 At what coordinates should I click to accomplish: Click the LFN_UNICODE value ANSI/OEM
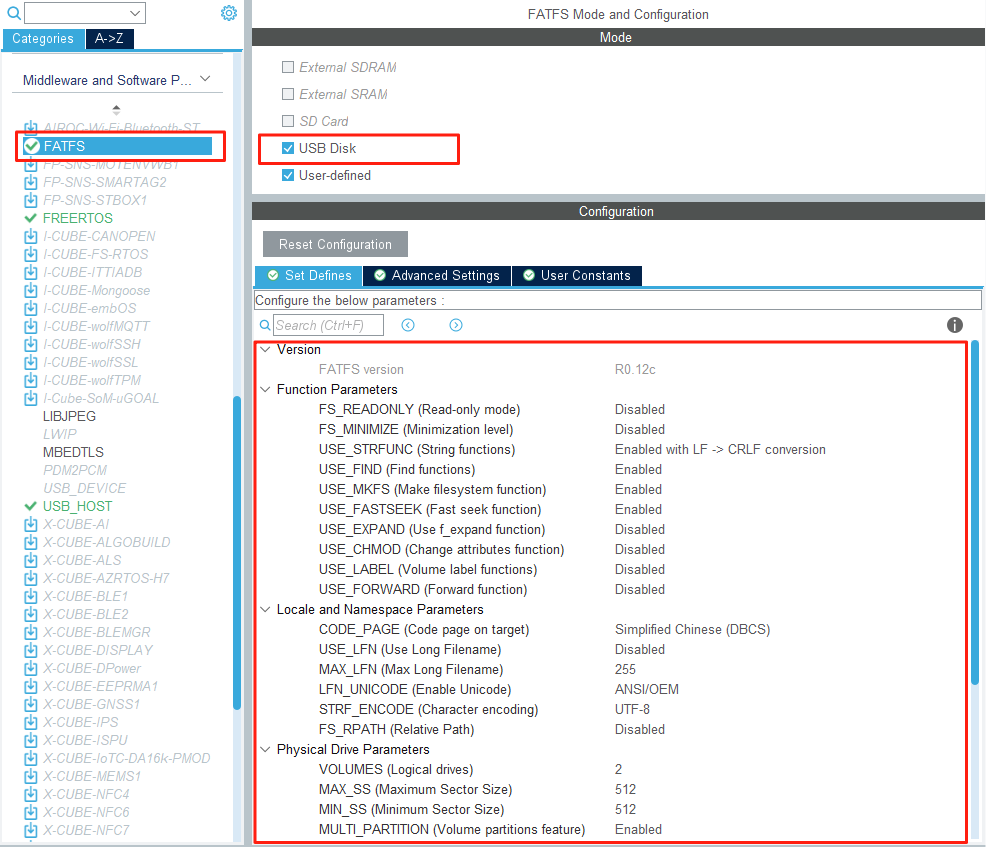646,690
